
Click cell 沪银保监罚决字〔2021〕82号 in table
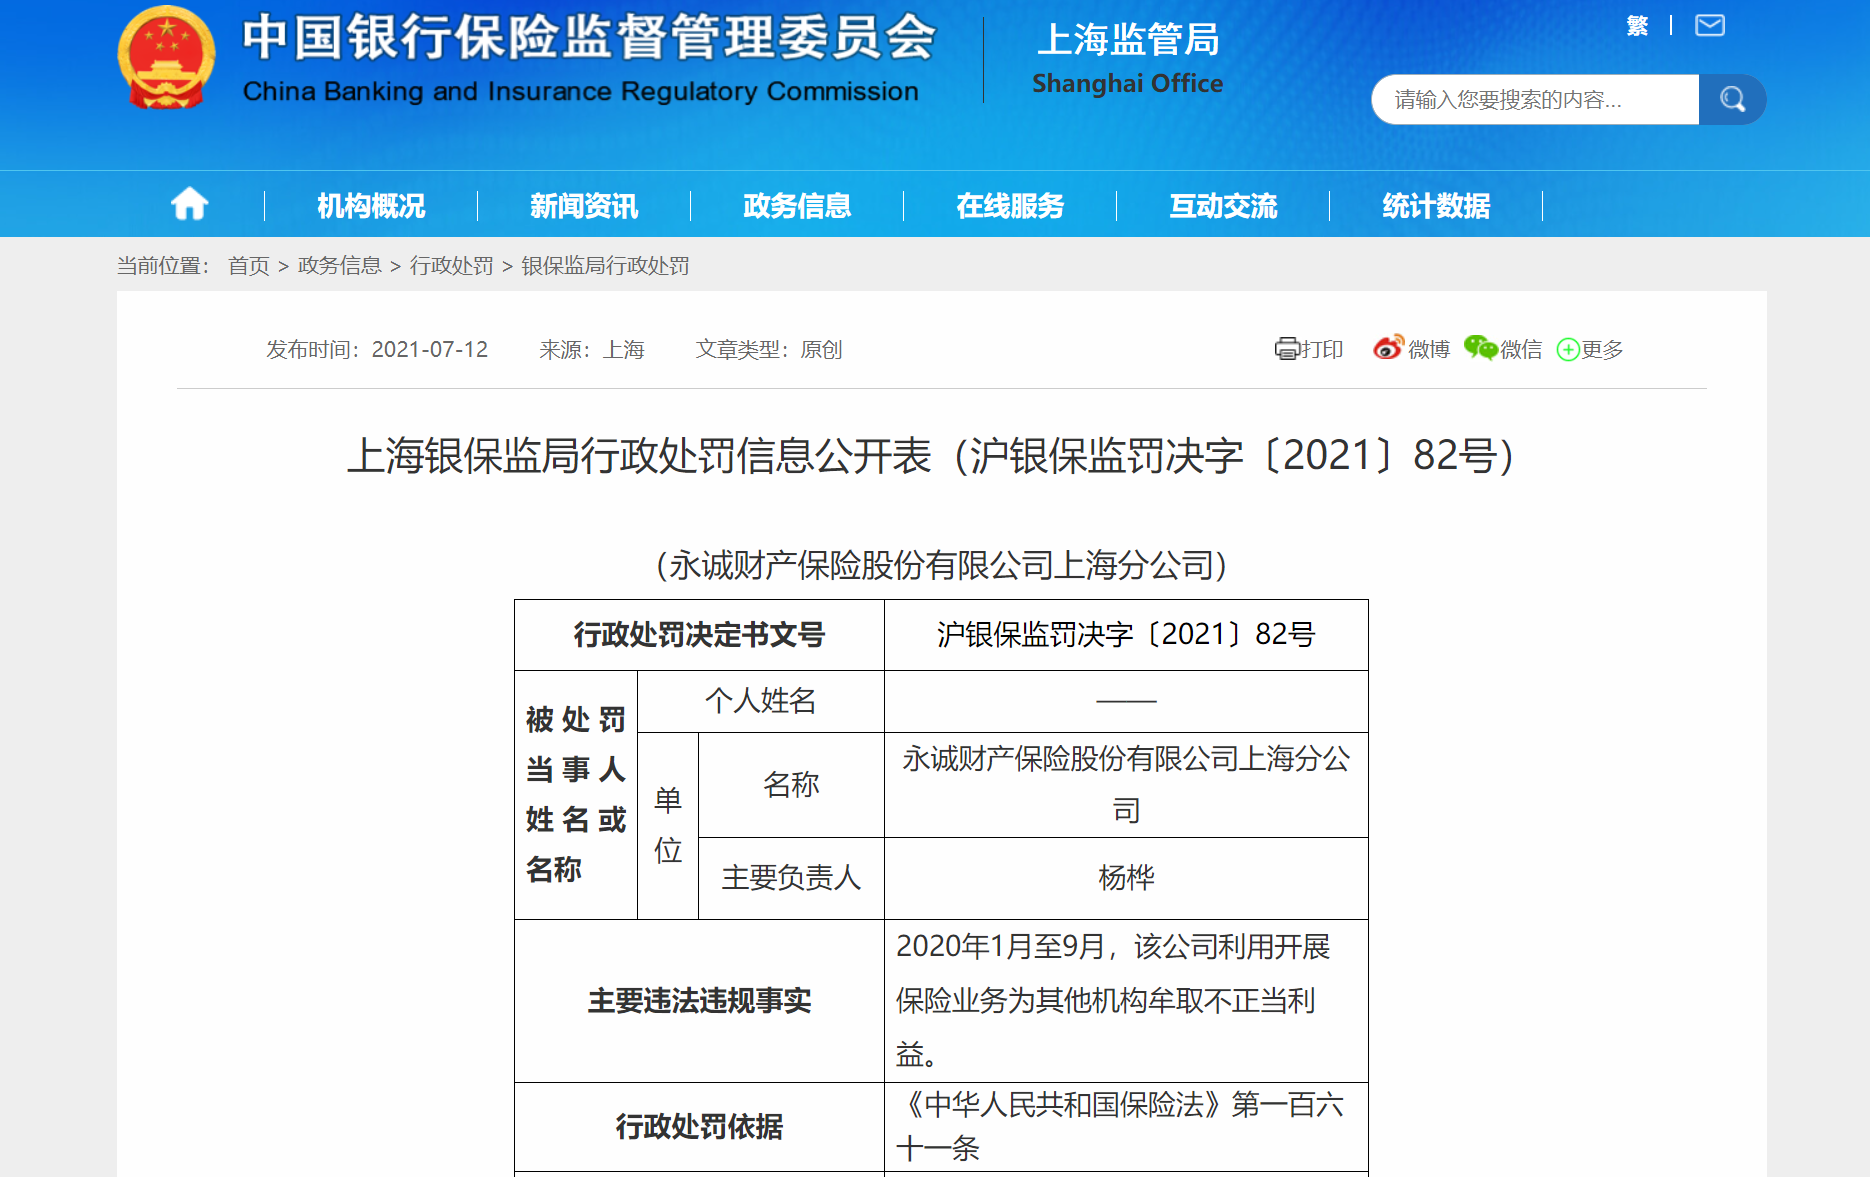(x=1126, y=635)
